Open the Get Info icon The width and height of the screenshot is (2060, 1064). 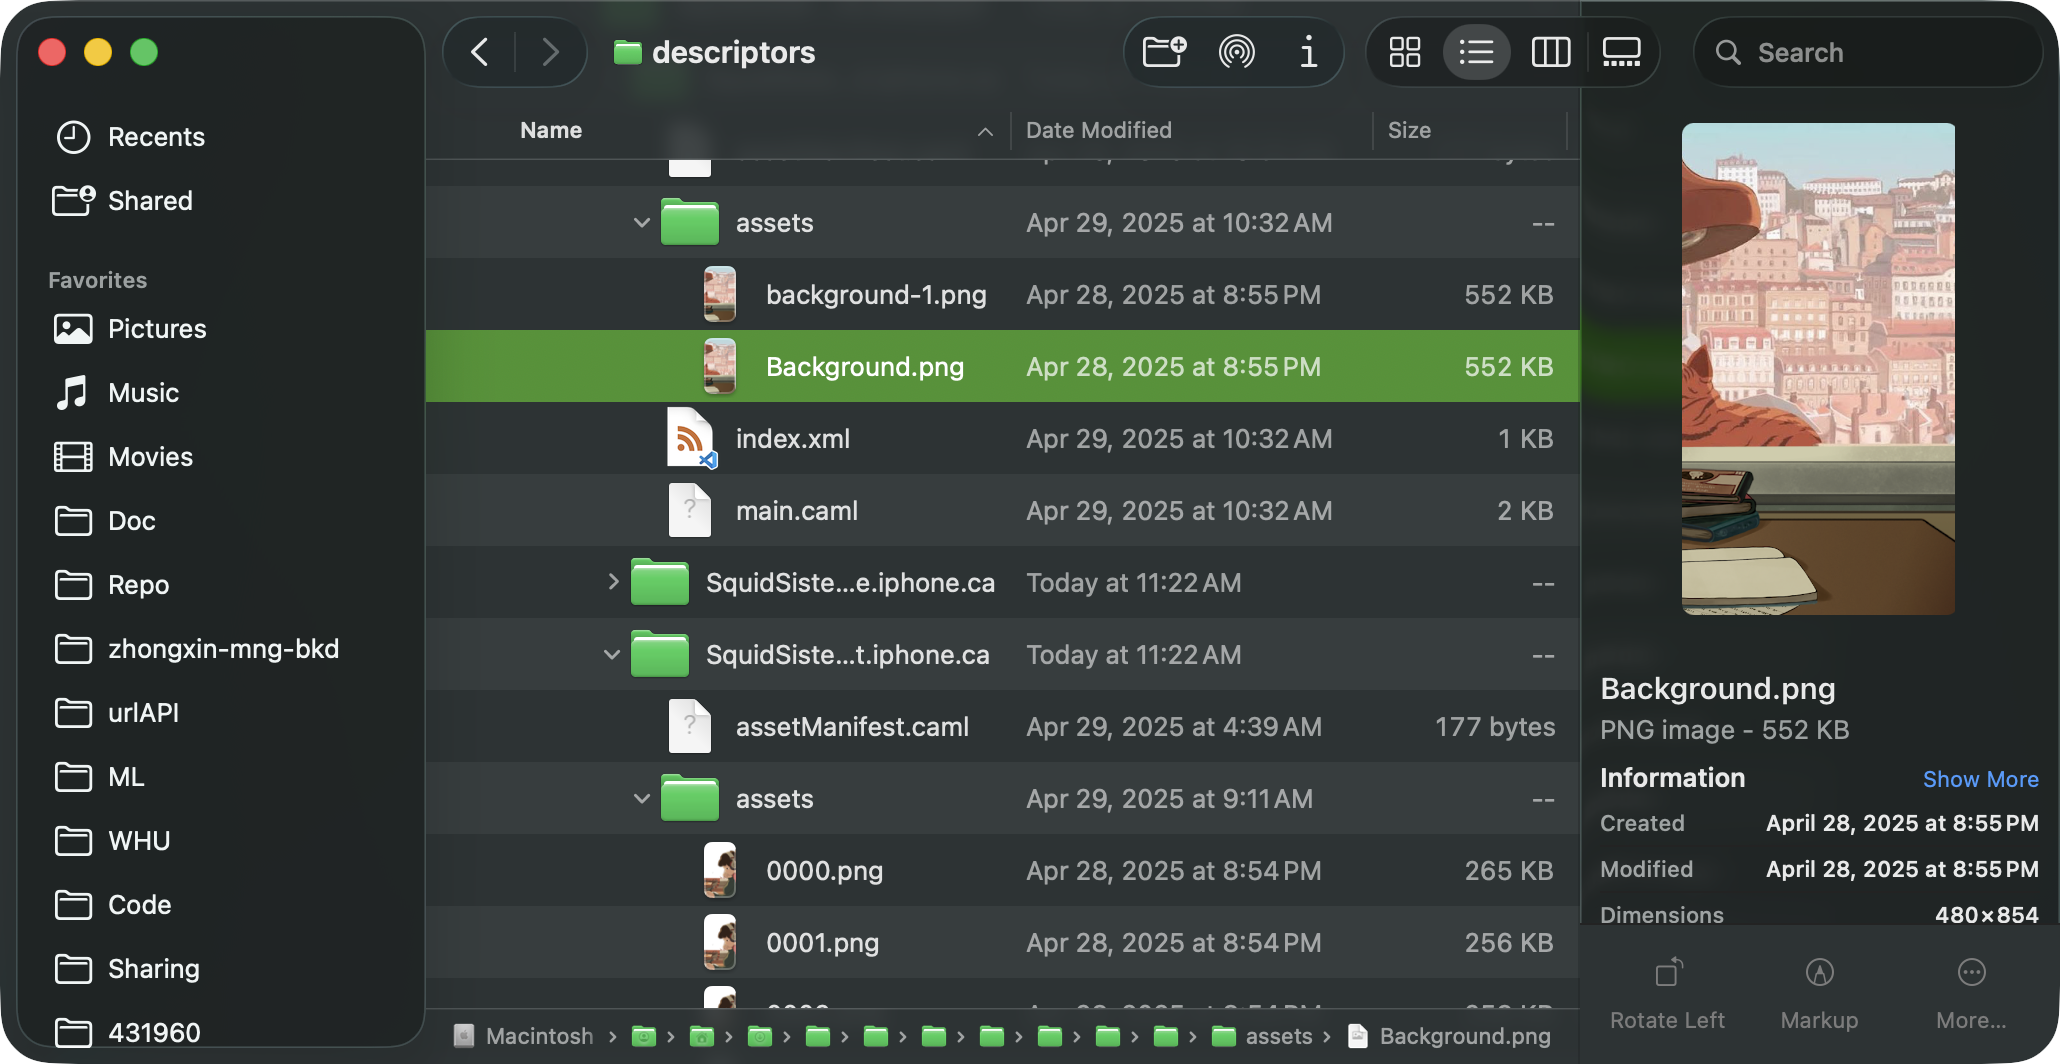pos(1308,52)
